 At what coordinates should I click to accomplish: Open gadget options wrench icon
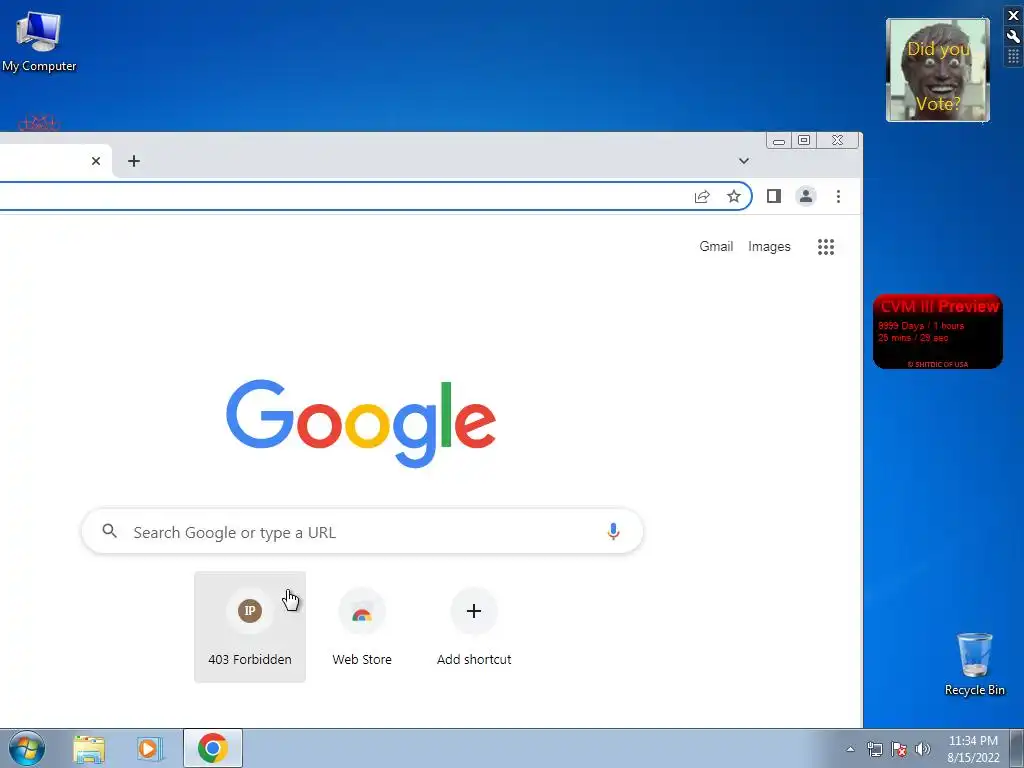[1014, 37]
